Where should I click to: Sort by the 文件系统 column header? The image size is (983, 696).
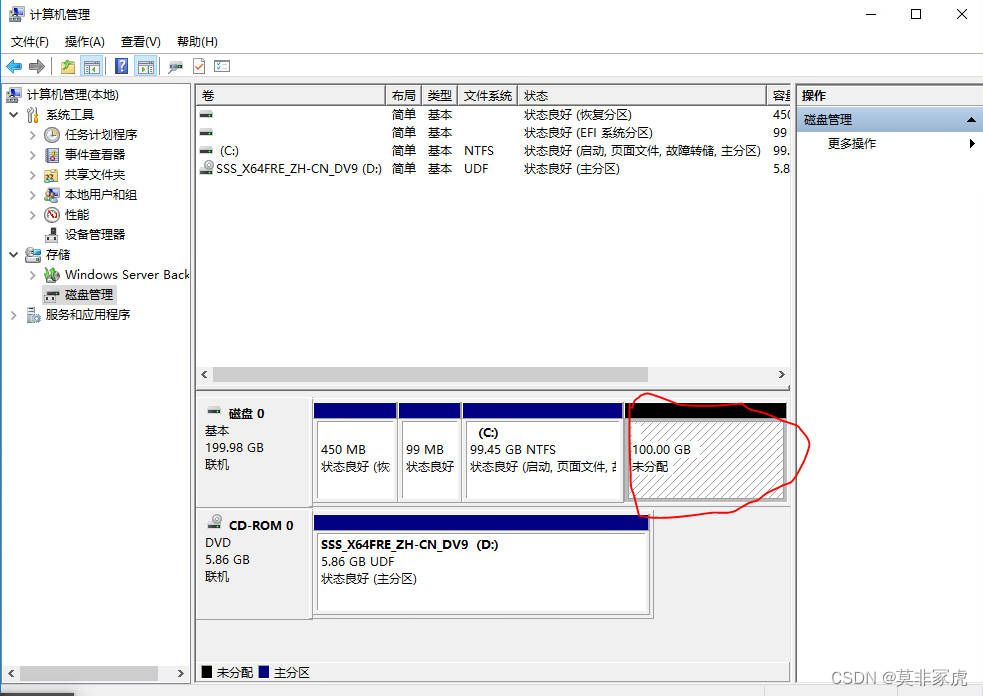point(488,95)
